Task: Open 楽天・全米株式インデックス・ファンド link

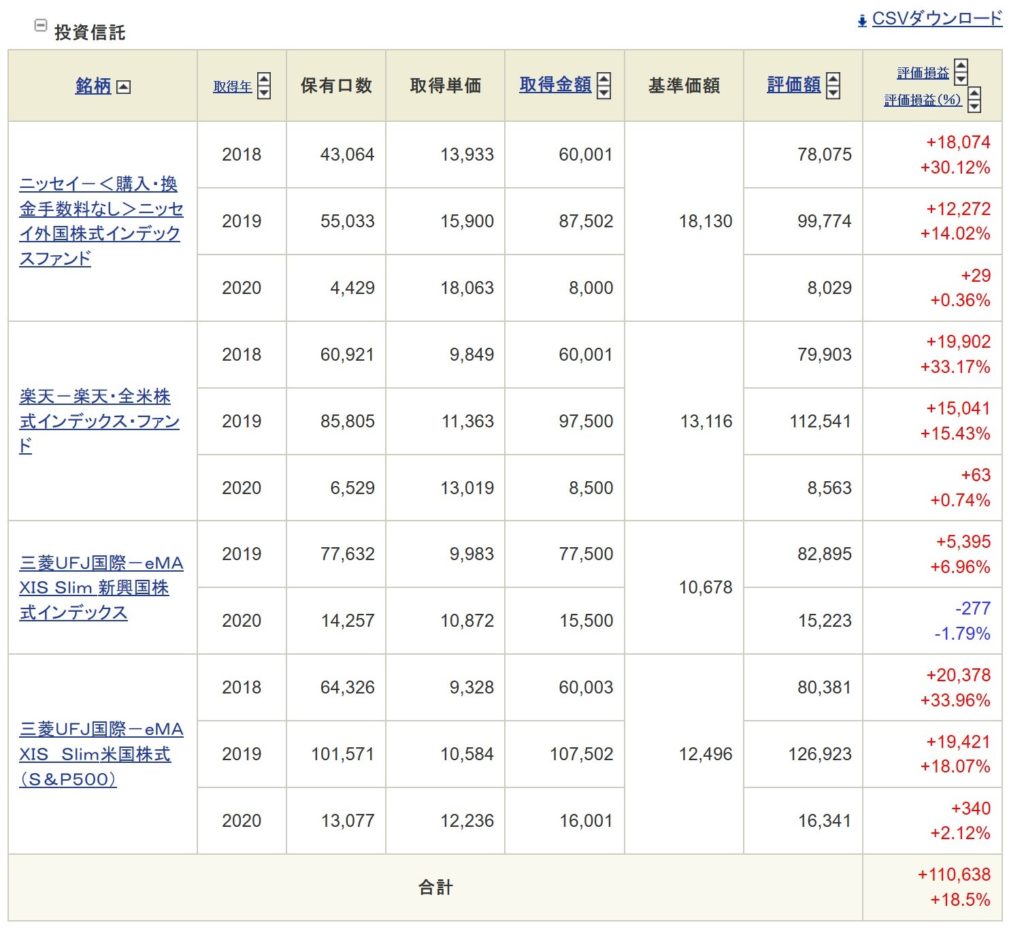Action: pyautogui.click(x=99, y=421)
